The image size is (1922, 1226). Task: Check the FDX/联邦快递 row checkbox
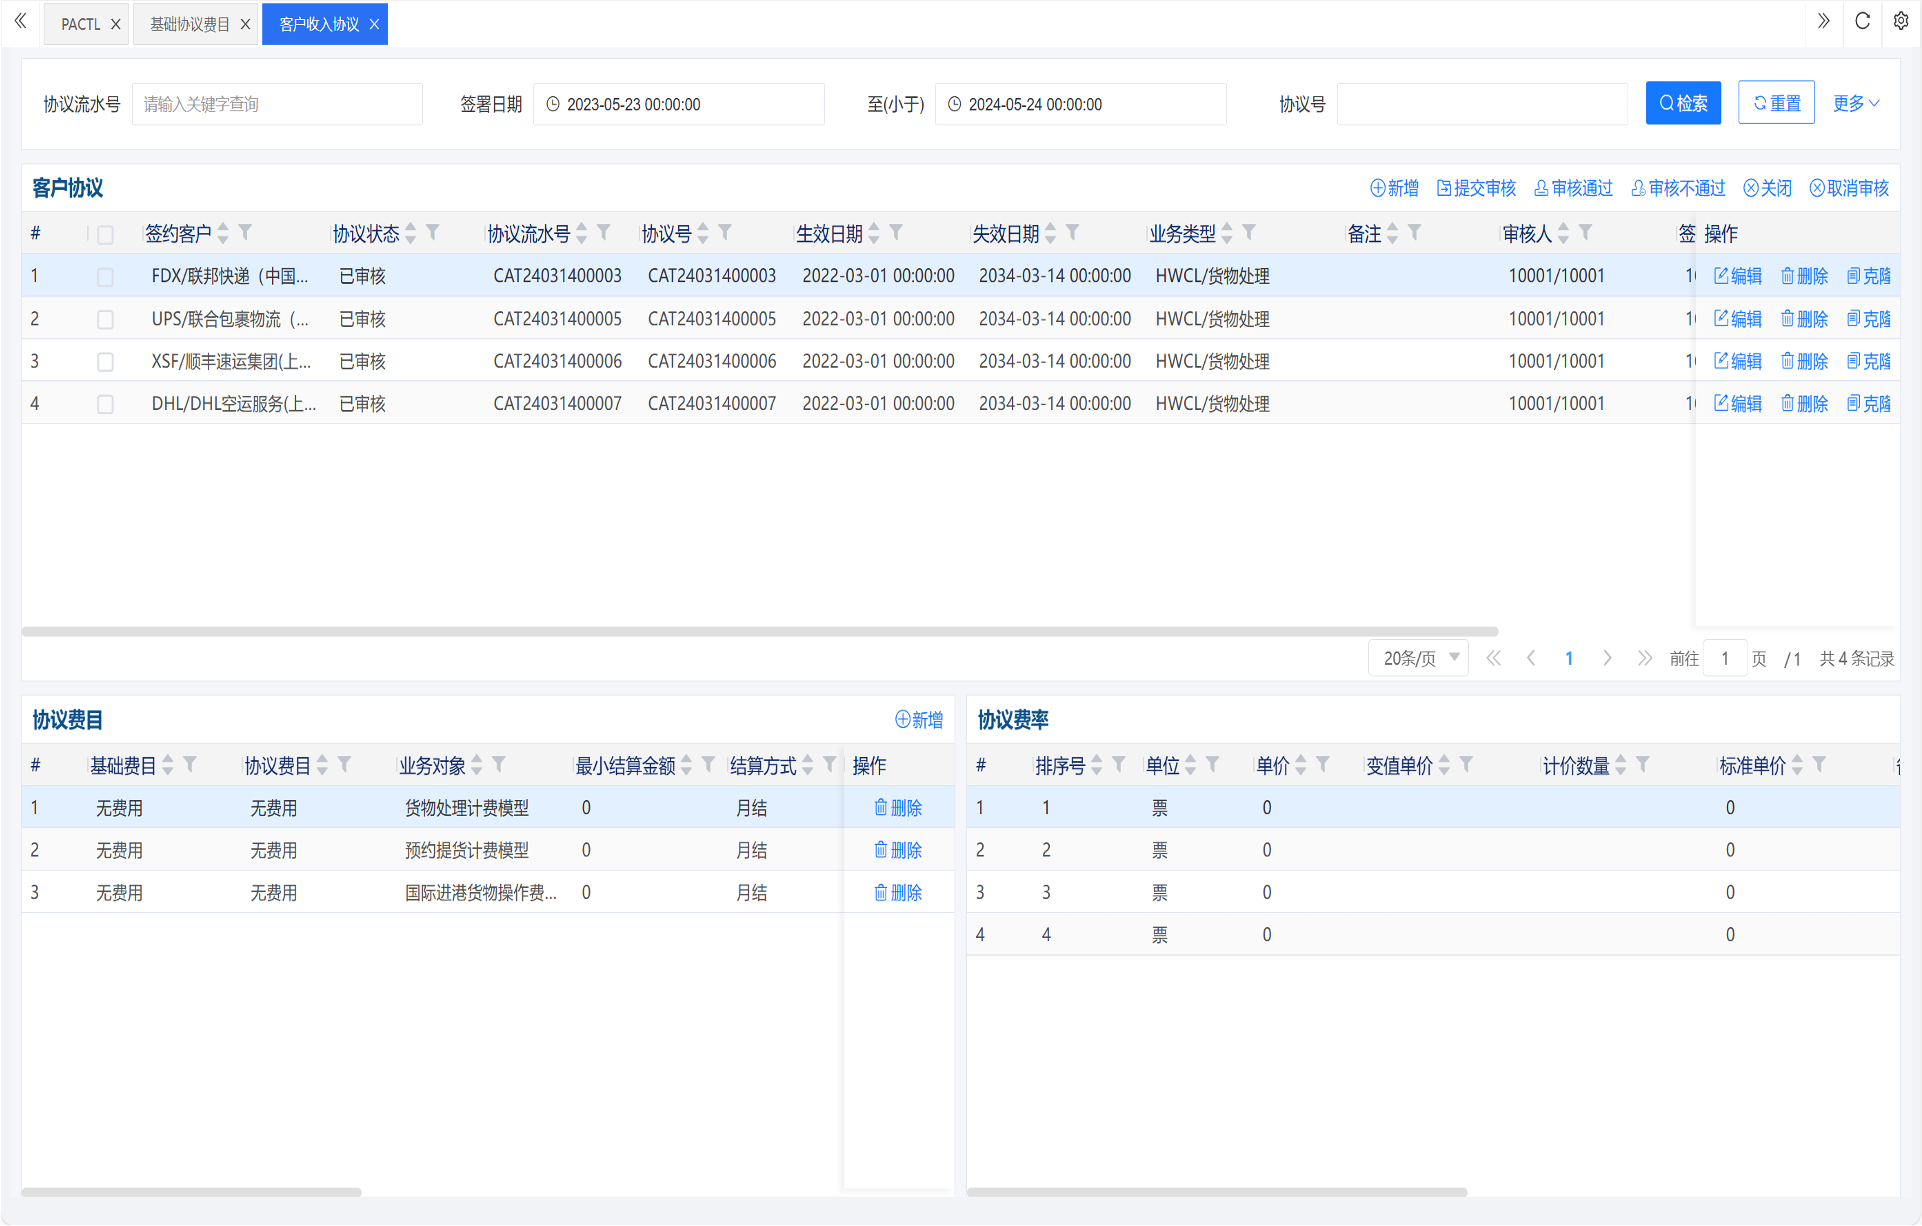tap(105, 277)
